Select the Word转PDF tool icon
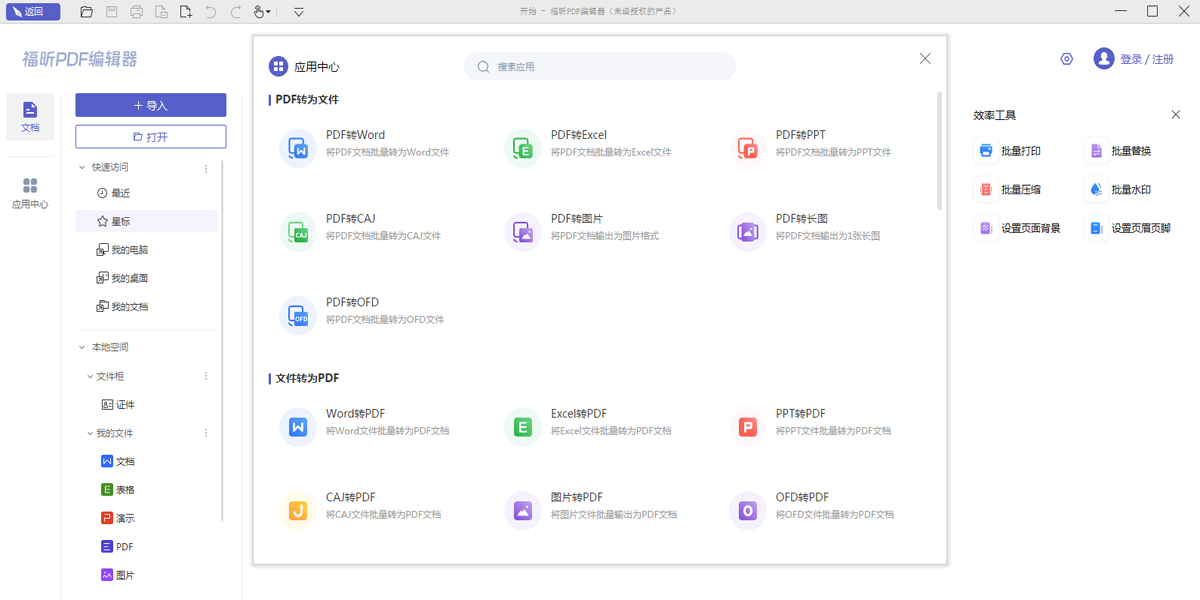The width and height of the screenshot is (1200, 600). click(x=296, y=427)
